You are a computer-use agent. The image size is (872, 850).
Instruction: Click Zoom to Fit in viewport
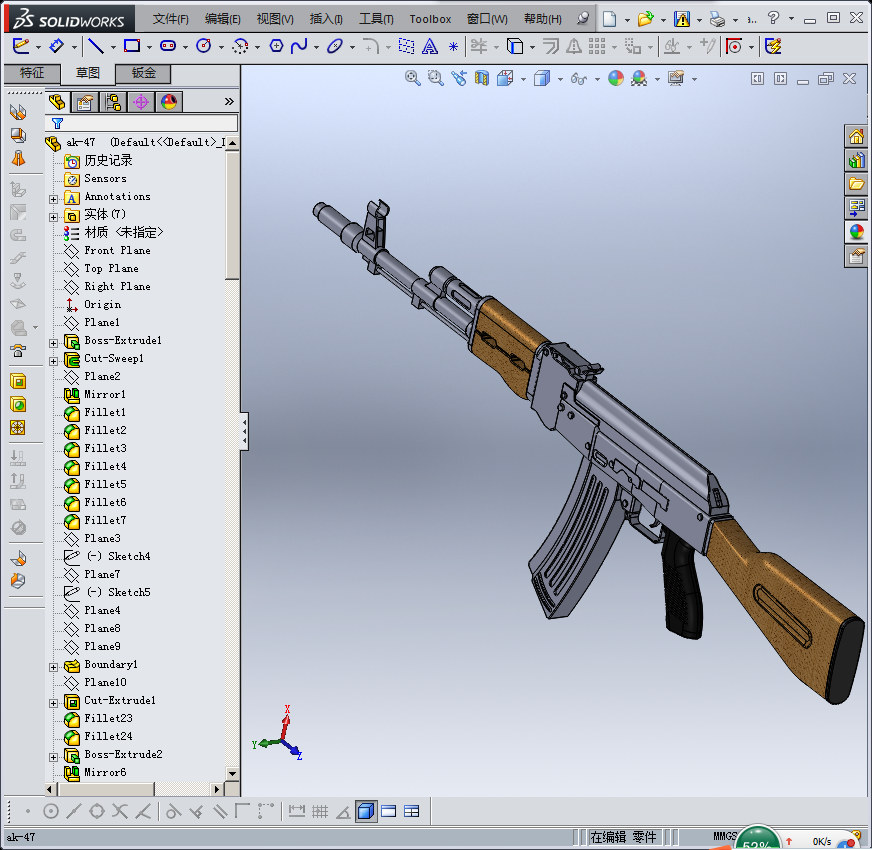(x=412, y=78)
